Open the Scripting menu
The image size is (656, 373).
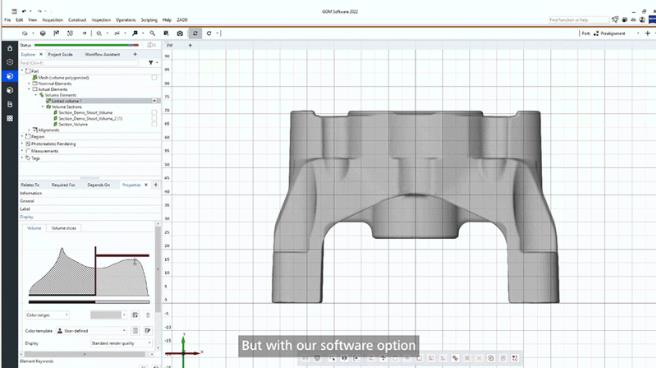[x=149, y=20]
